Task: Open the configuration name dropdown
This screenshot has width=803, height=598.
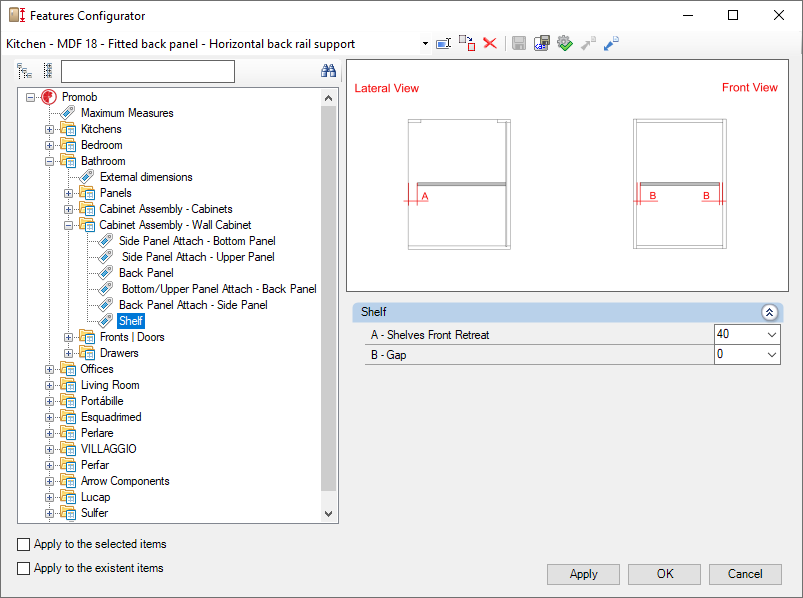Action: [x=425, y=44]
